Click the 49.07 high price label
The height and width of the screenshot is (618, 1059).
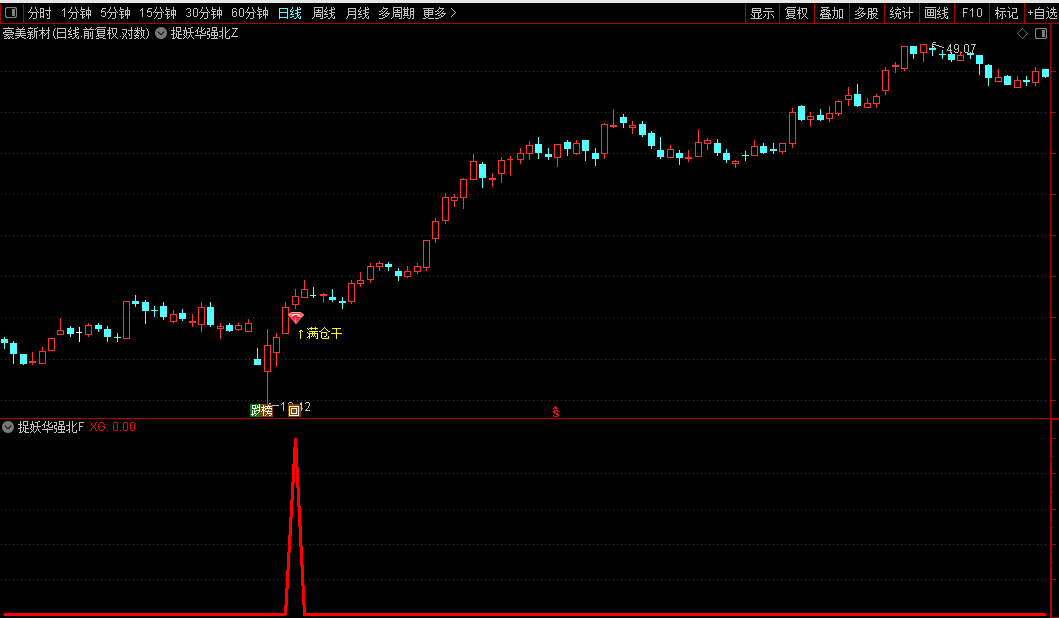point(960,49)
